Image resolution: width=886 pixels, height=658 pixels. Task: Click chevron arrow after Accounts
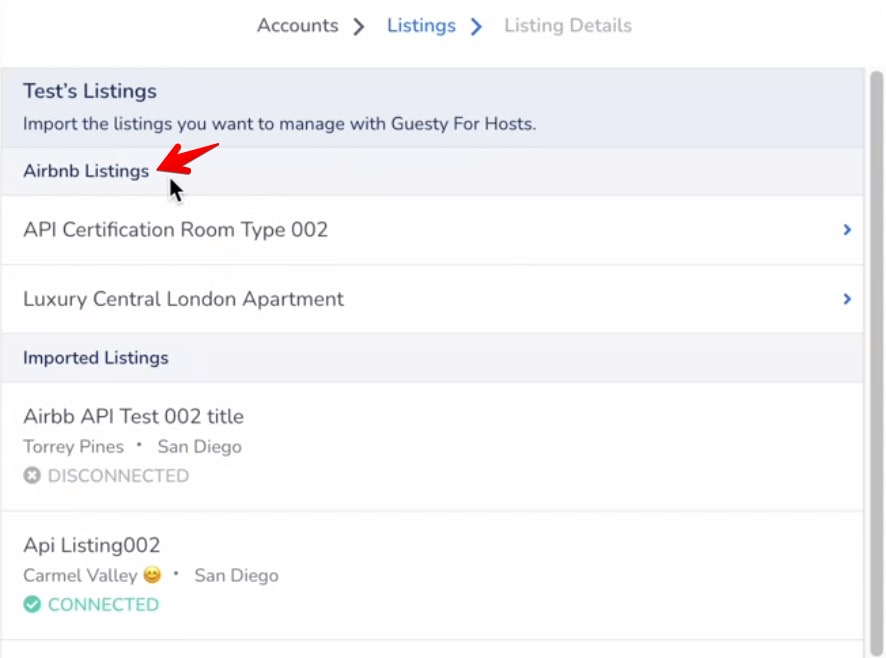coord(359,27)
